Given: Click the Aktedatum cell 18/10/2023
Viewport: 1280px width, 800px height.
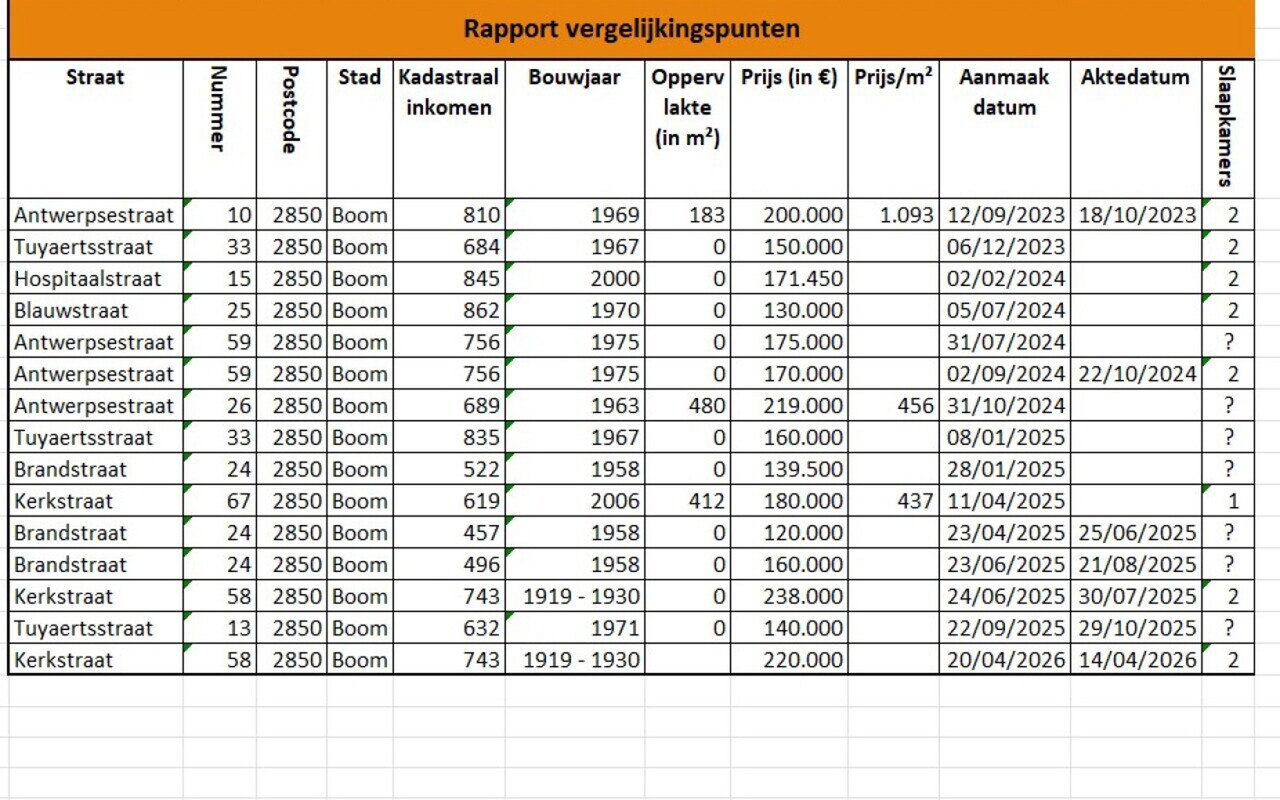Looking at the screenshot, I should 1136,214.
